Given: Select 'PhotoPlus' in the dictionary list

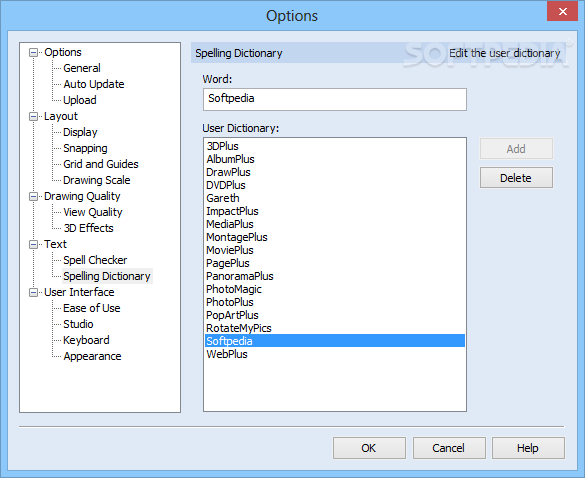Looking at the screenshot, I should coord(334,302).
